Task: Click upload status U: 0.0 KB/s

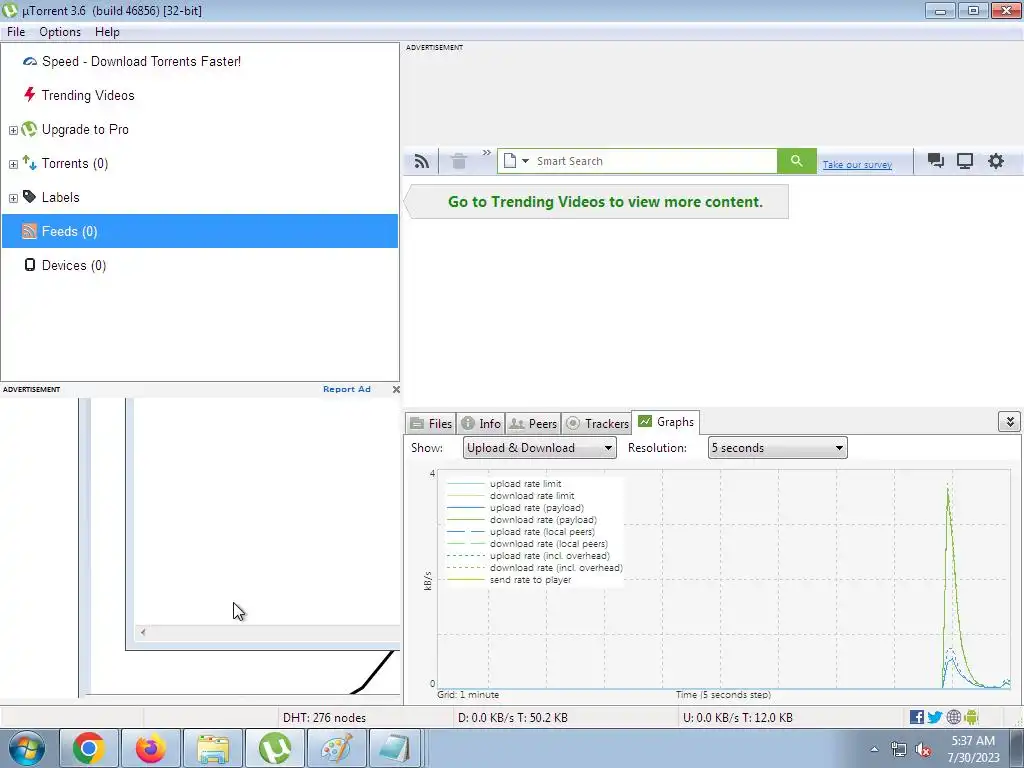Action: pyautogui.click(x=738, y=718)
